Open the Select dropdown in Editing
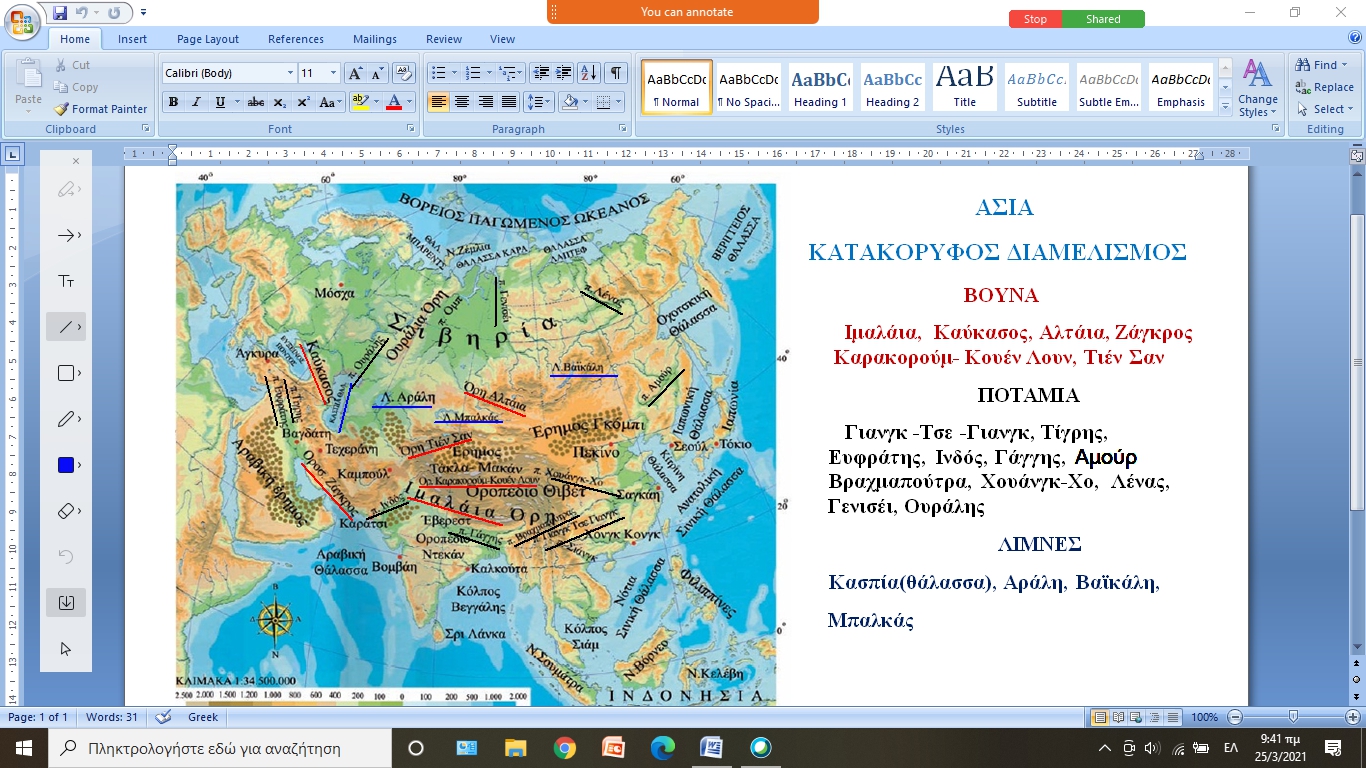1366x768 pixels. click(x=1325, y=109)
